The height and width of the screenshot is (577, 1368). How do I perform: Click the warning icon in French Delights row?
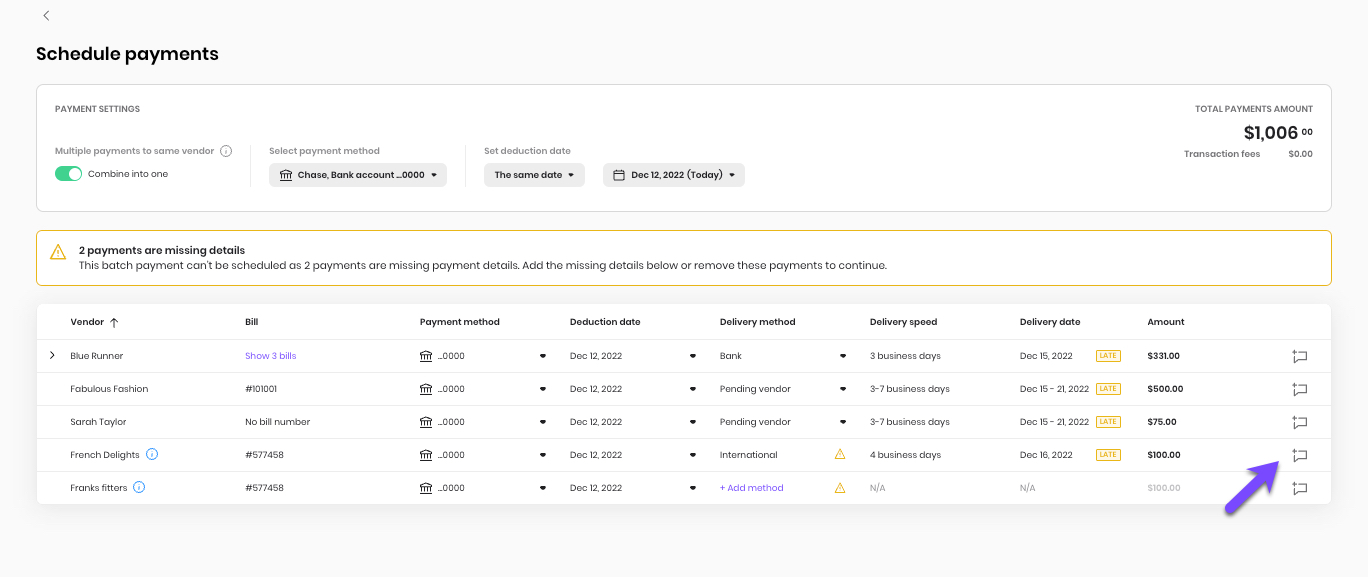(x=840, y=454)
